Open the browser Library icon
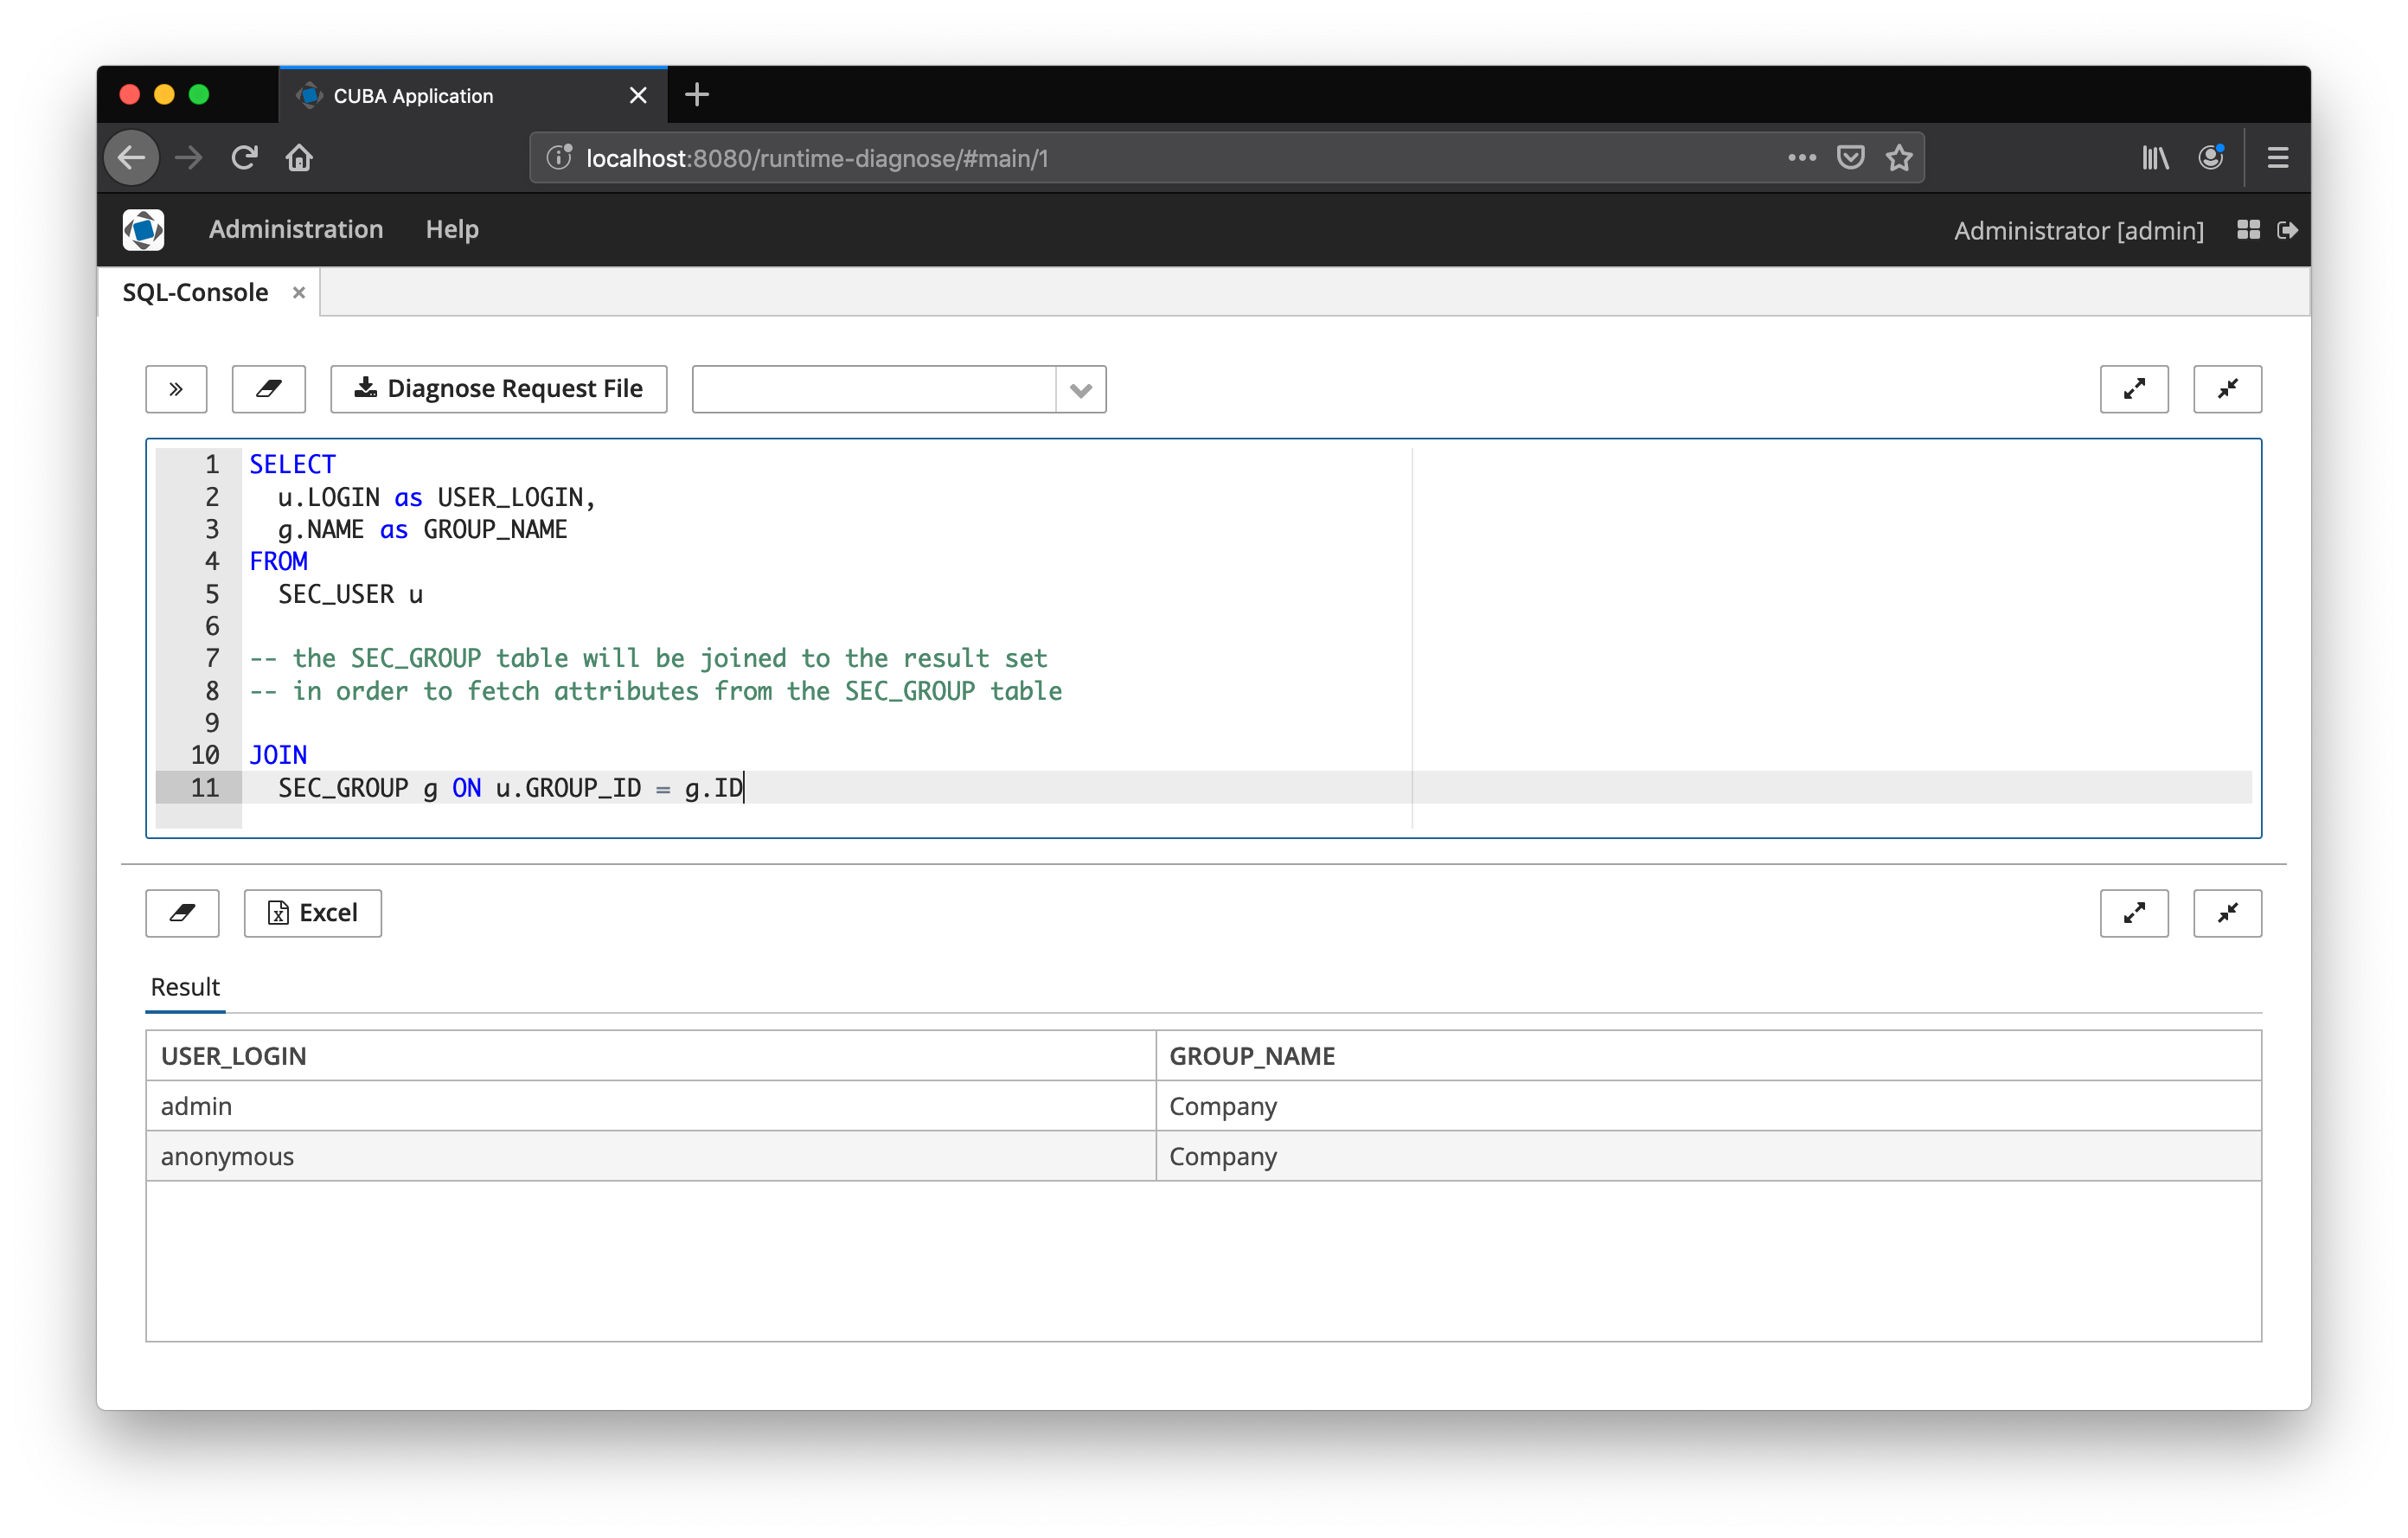 pos(2155,157)
